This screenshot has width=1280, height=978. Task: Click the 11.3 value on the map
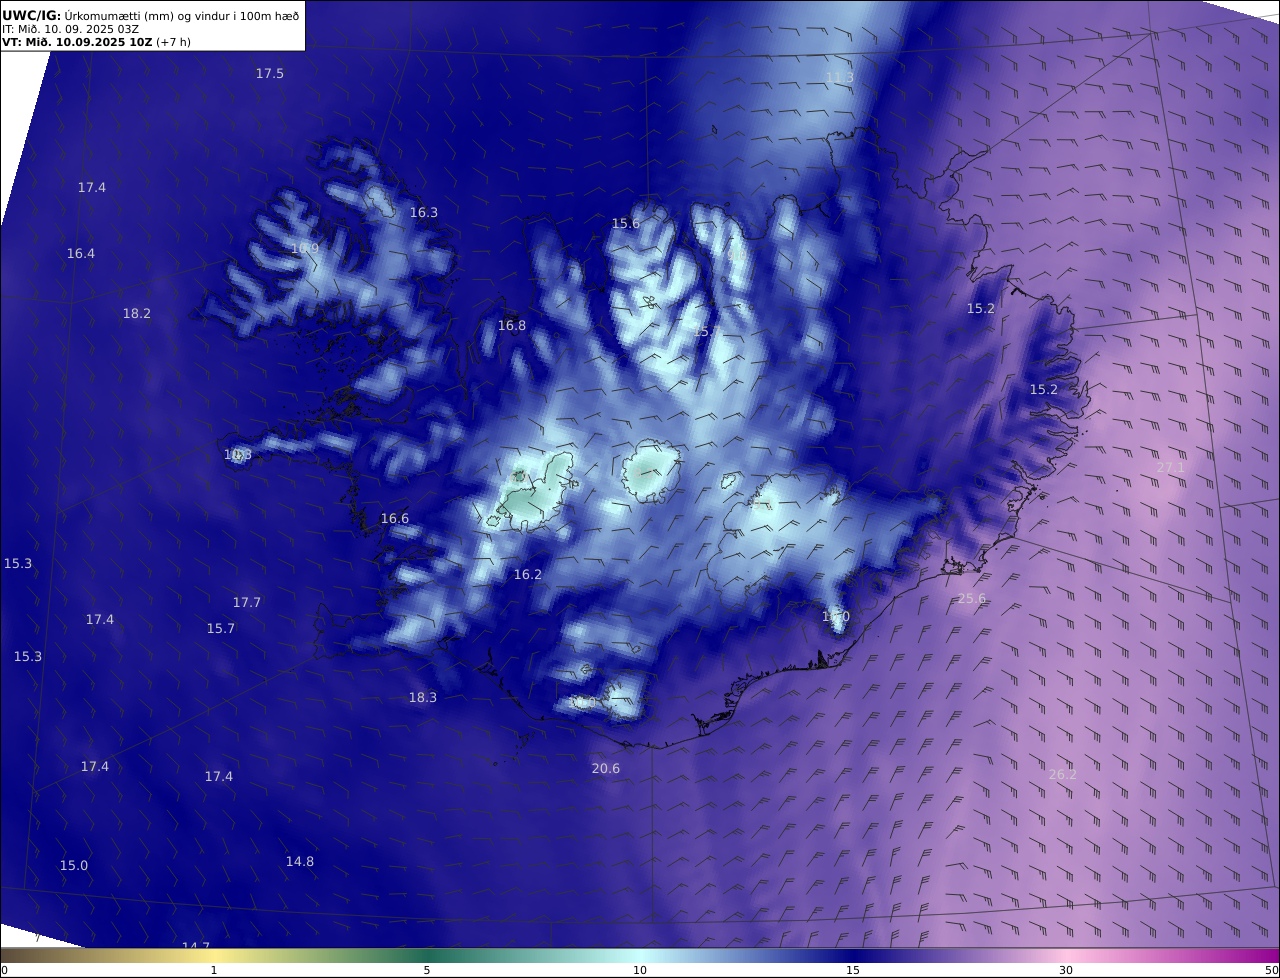tap(840, 78)
